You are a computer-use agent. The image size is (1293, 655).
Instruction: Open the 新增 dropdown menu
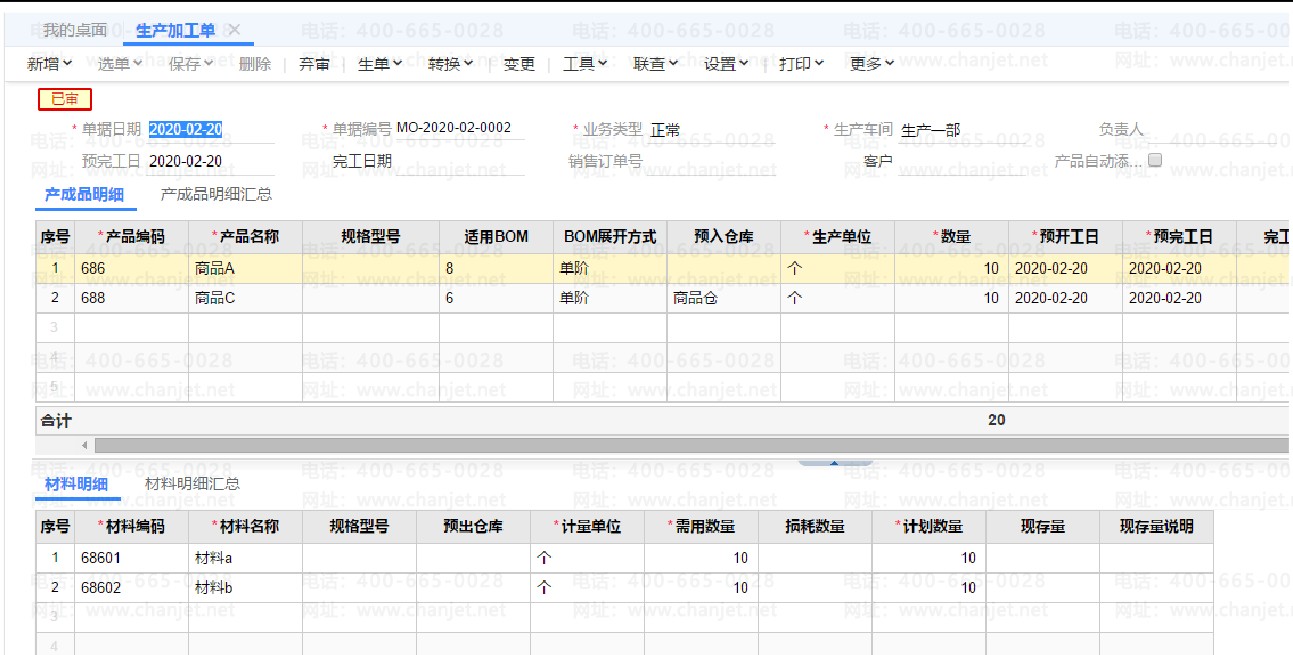(49, 64)
